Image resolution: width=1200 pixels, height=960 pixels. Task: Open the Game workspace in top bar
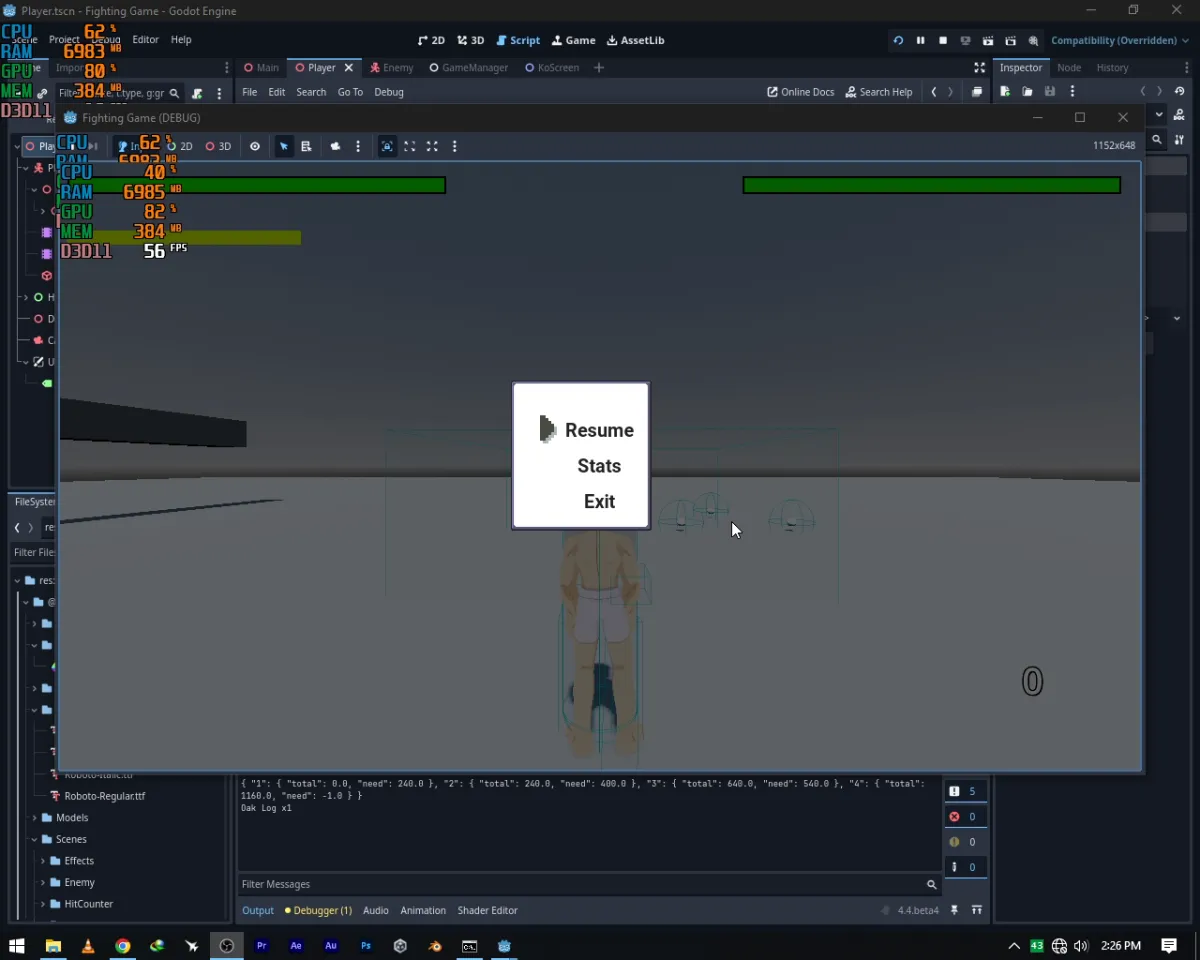[573, 40]
